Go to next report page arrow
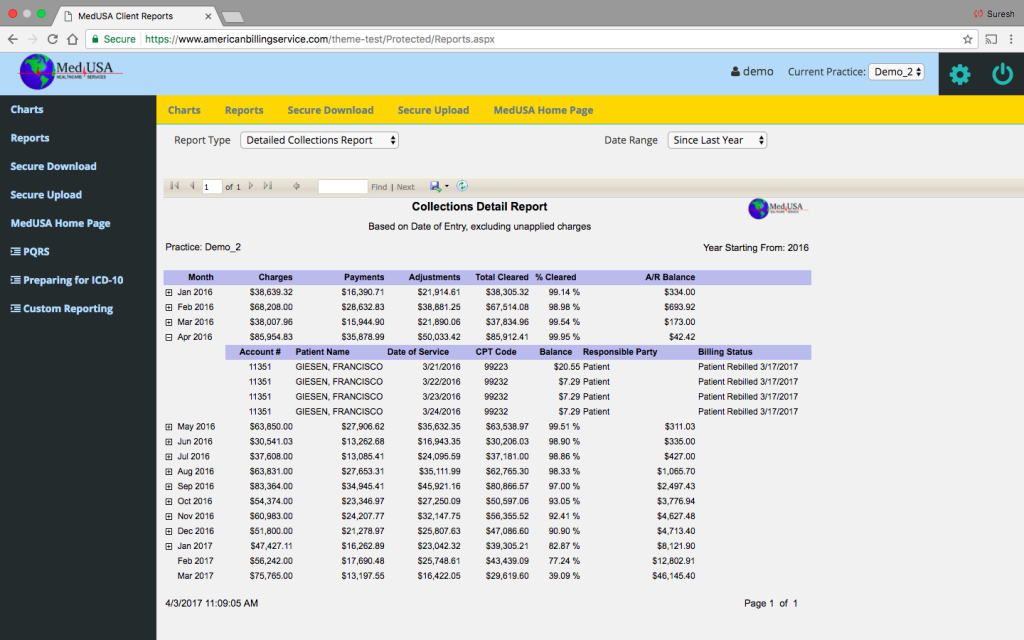This screenshot has height=640, width=1024. click(x=251, y=186)
